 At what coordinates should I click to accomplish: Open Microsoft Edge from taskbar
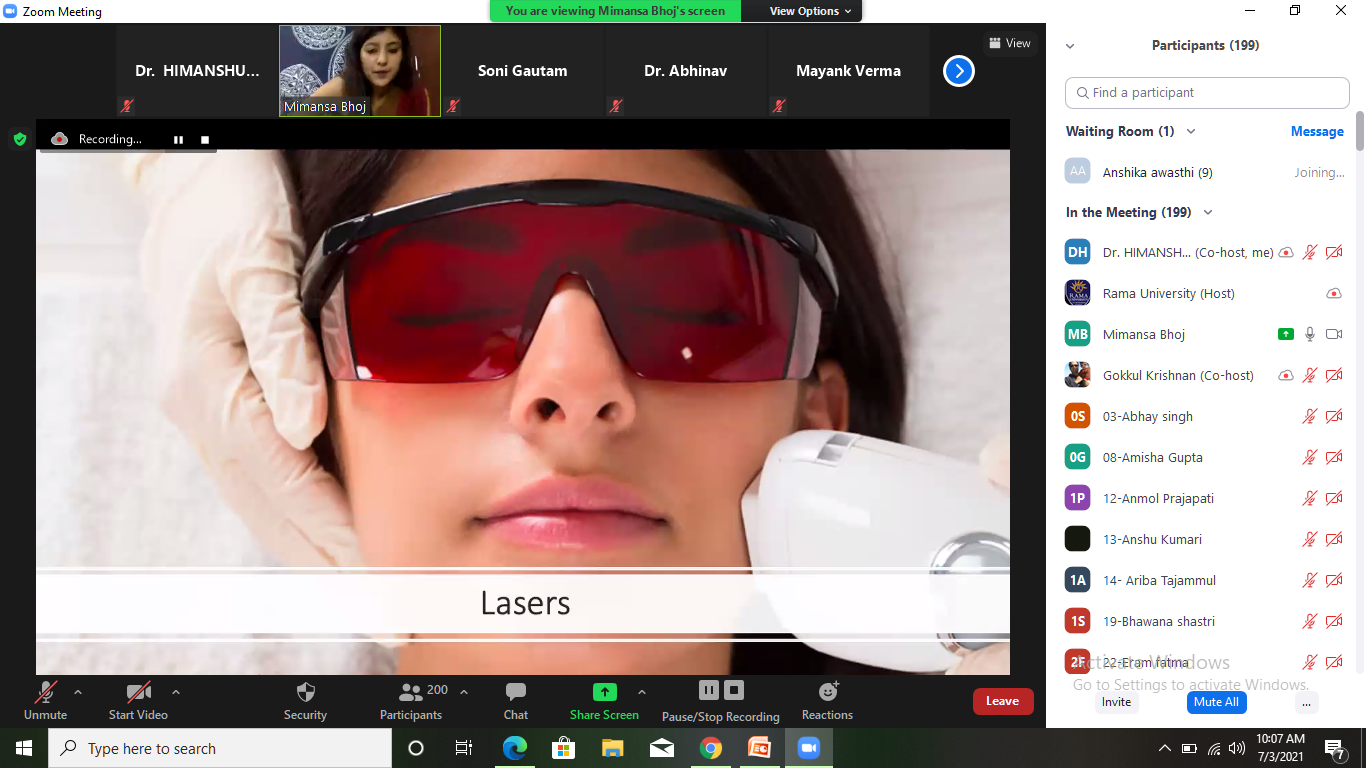click(x=514, y=748)
